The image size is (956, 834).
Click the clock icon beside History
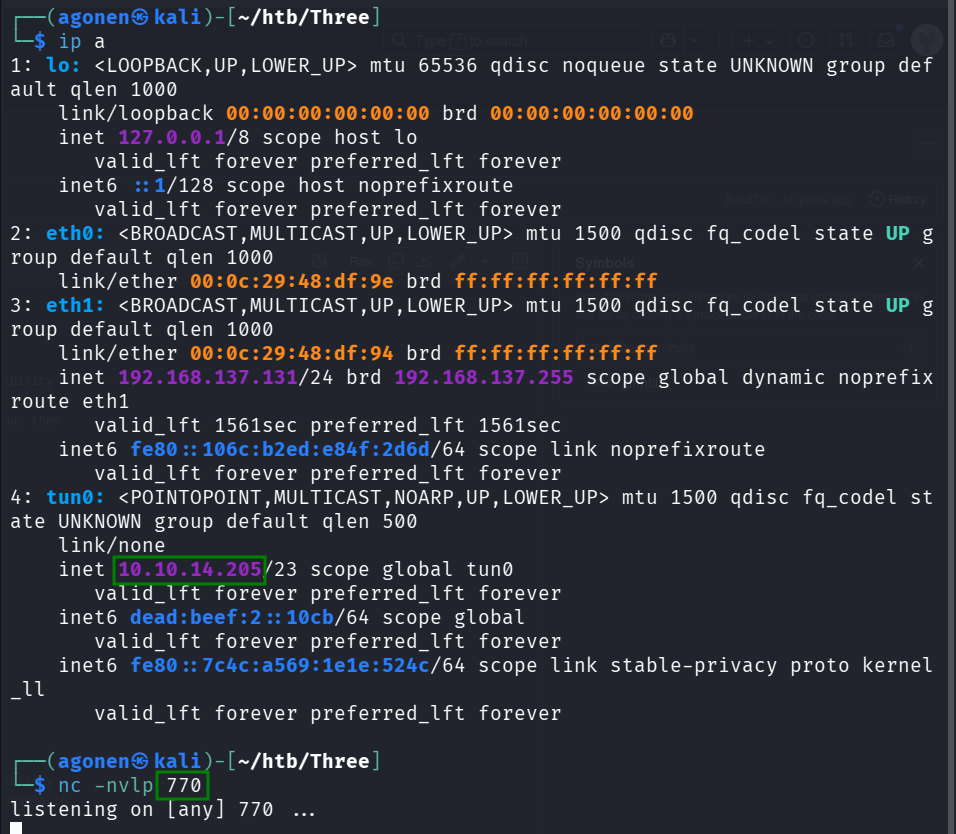[x=875, y=199]
